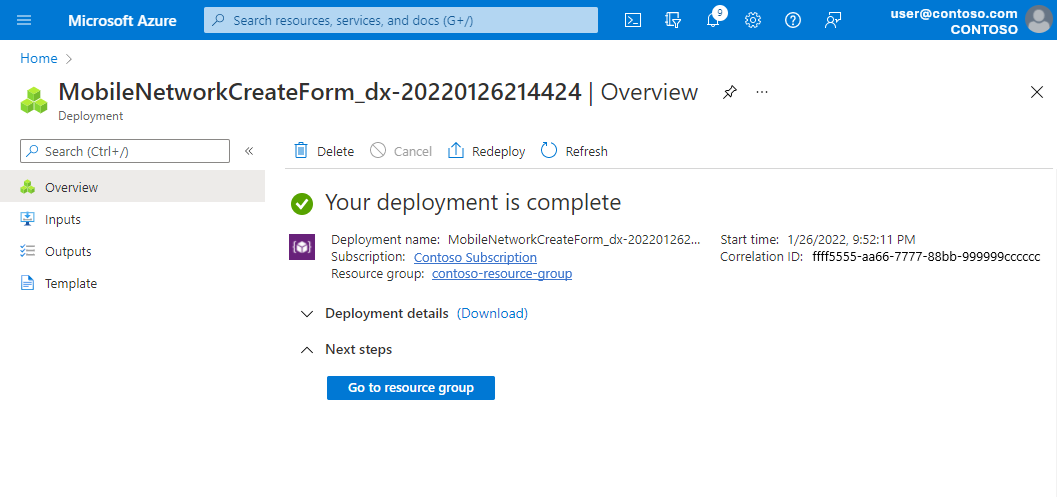Collapse the Next steps section
1057x497 pixels.
pyautogui.click(x=307, y=349)
